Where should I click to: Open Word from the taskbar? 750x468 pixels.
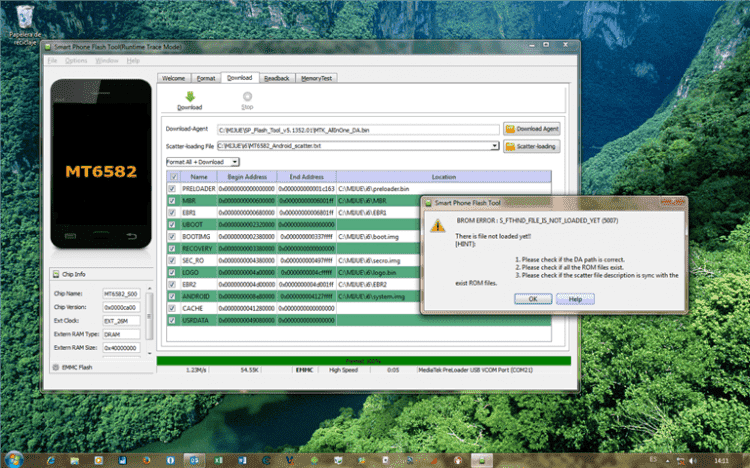point(242,460)
